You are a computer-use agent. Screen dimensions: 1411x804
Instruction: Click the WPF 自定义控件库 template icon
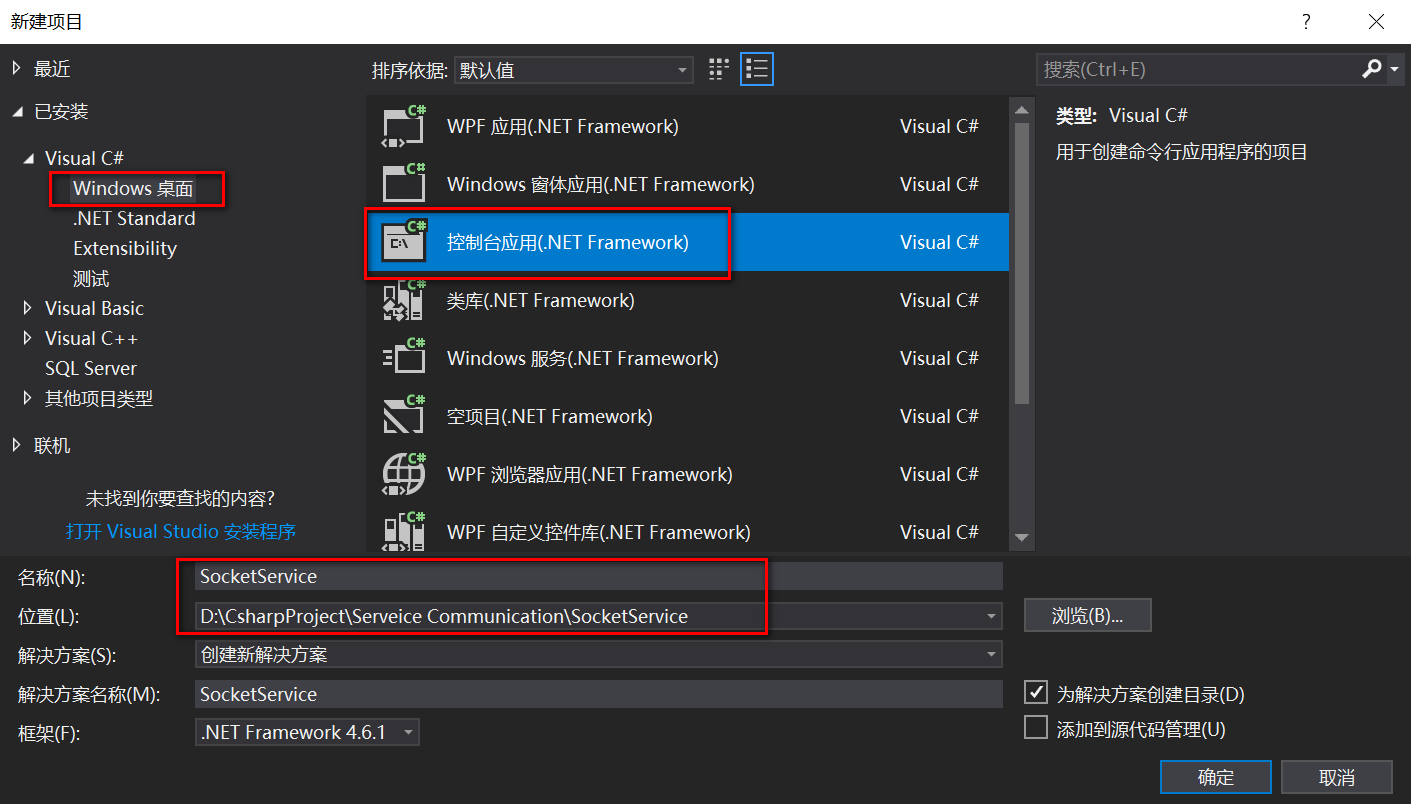[x=405, y=531]
